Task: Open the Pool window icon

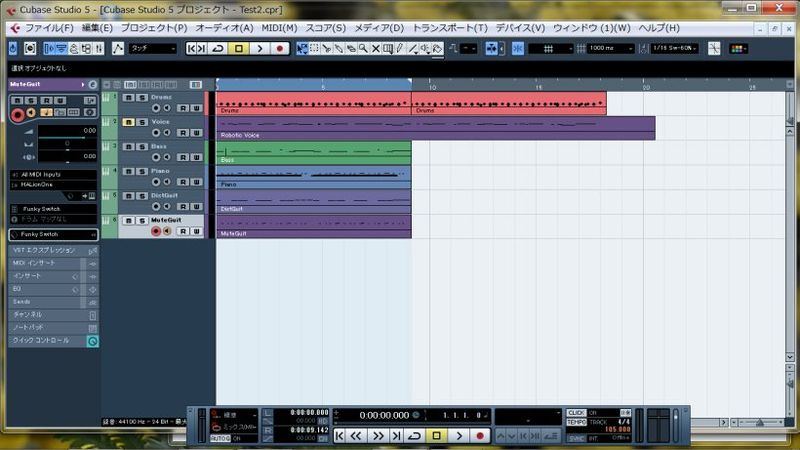Action: [86, 48]
